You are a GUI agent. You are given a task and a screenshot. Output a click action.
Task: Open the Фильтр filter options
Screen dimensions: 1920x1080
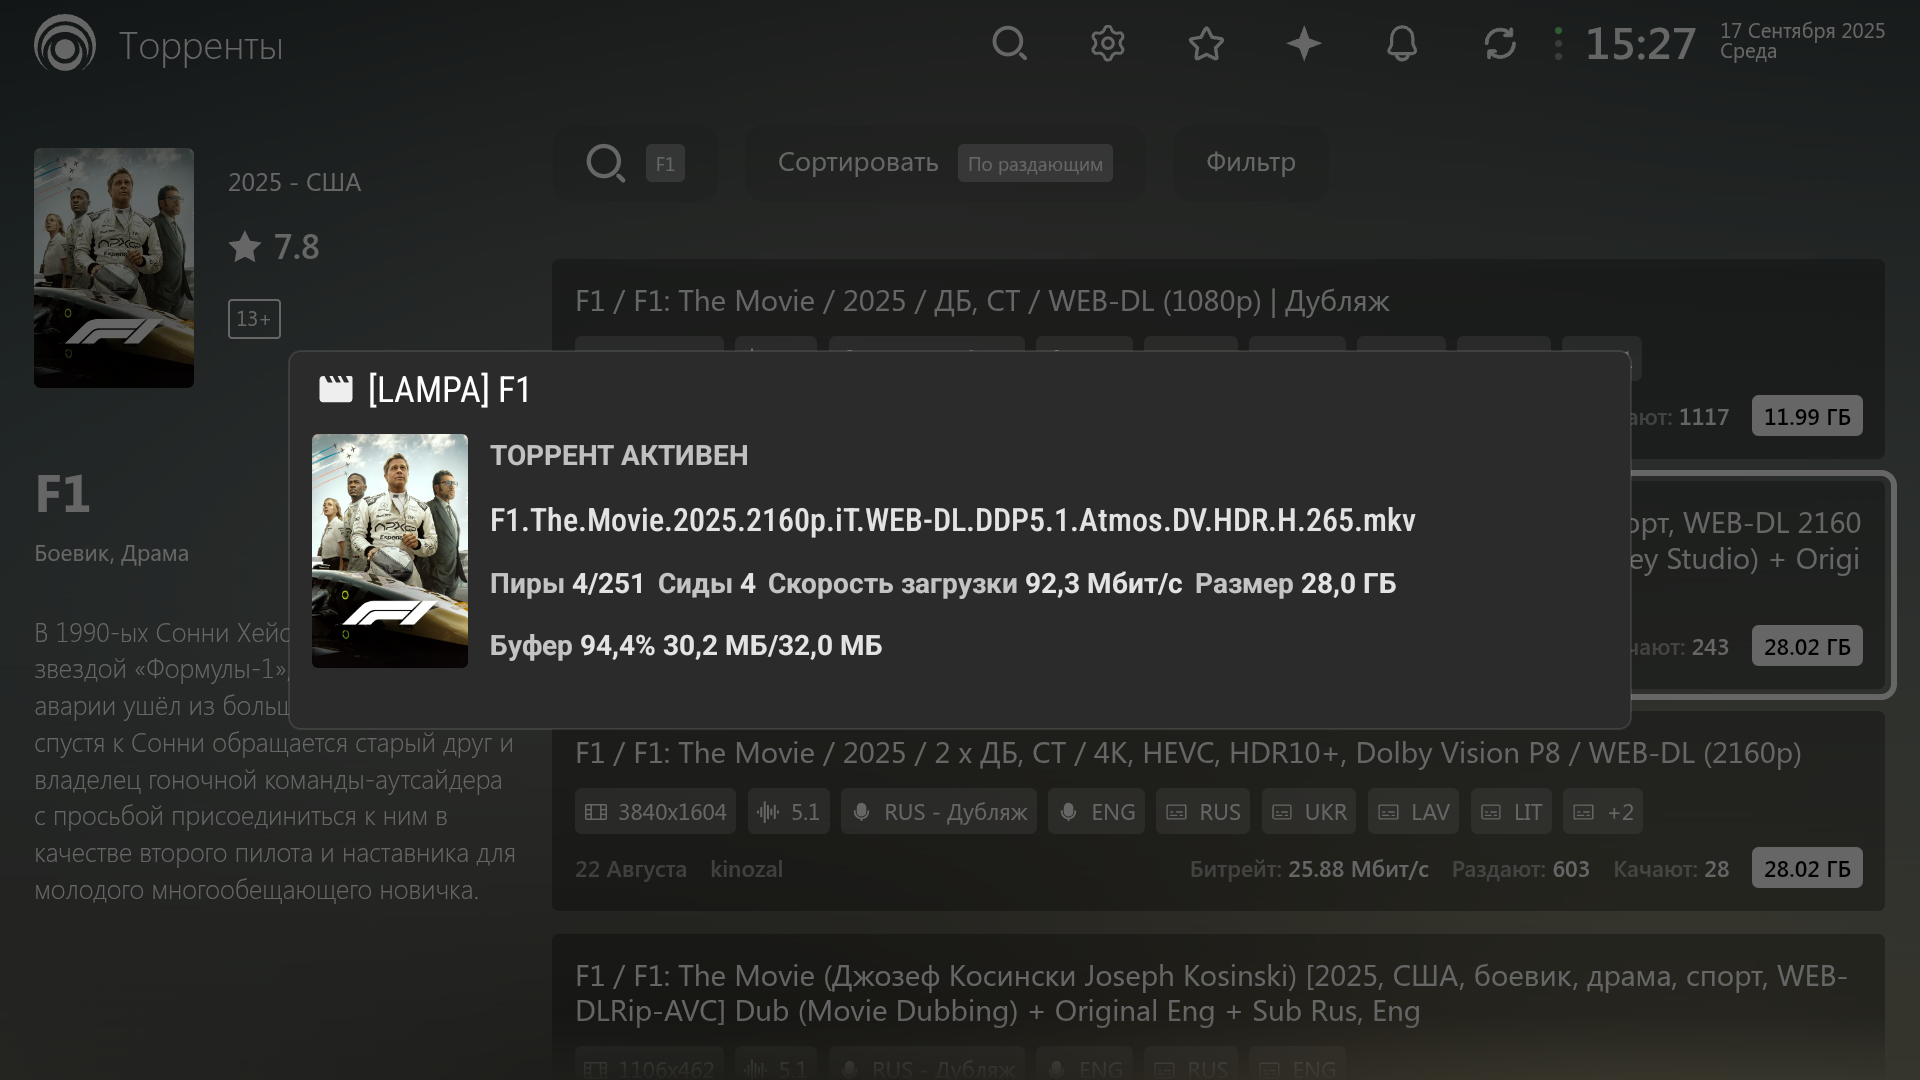pos(1250,163)
